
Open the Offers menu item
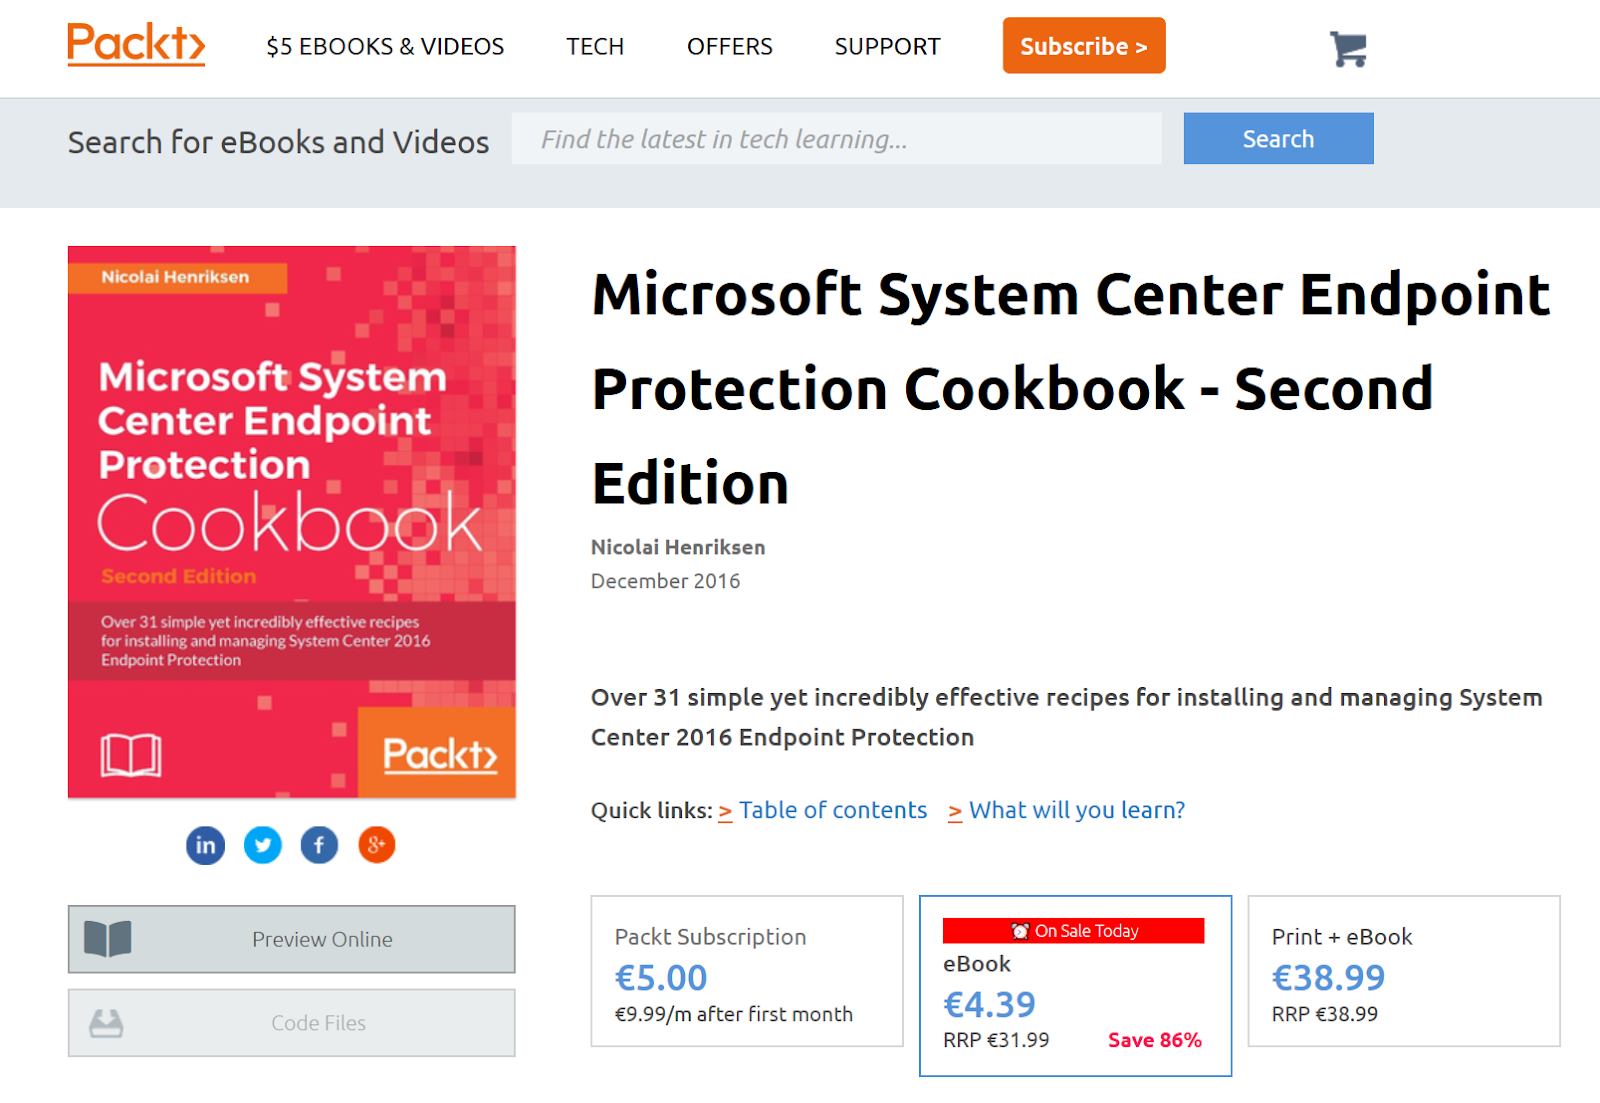[730, 47]
